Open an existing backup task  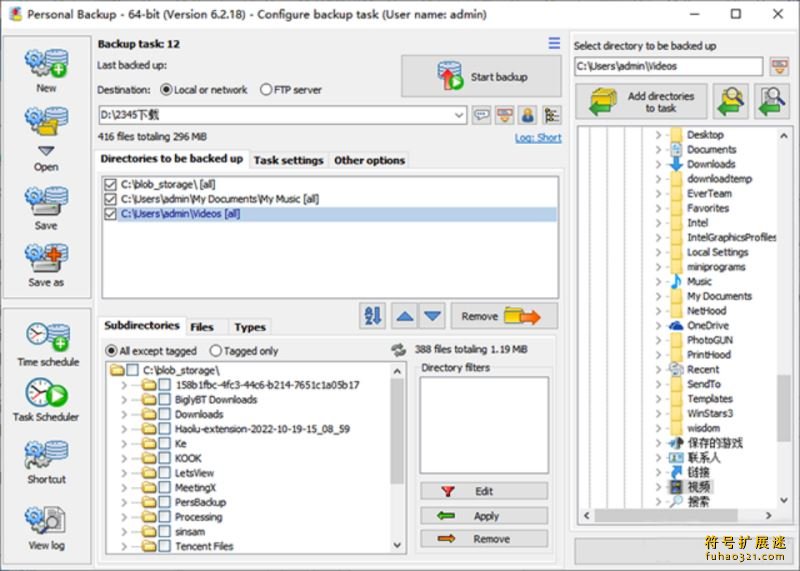click(46, 121)
